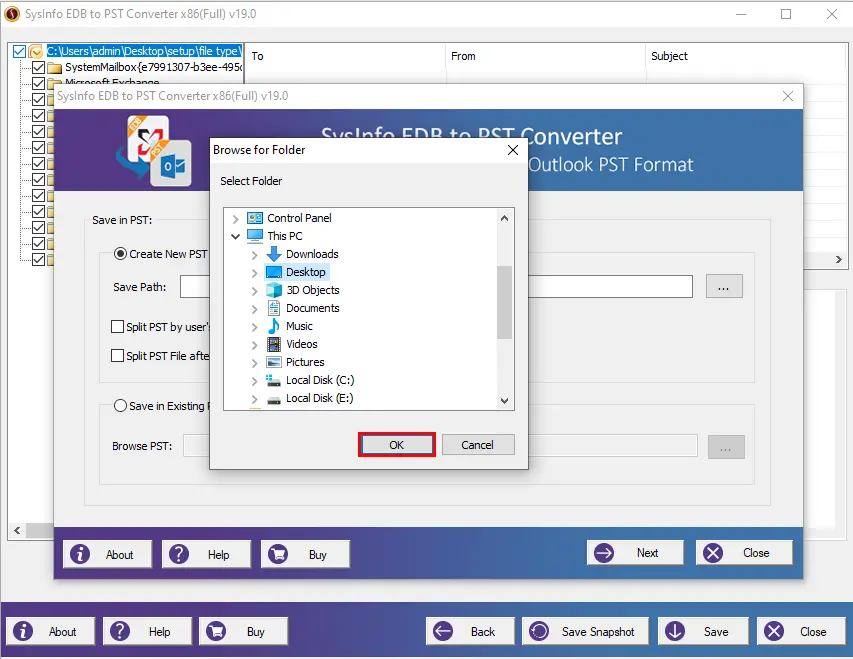Expand the Documents folder node
Viewport: 853px width, 659px height.
(255, 309)
